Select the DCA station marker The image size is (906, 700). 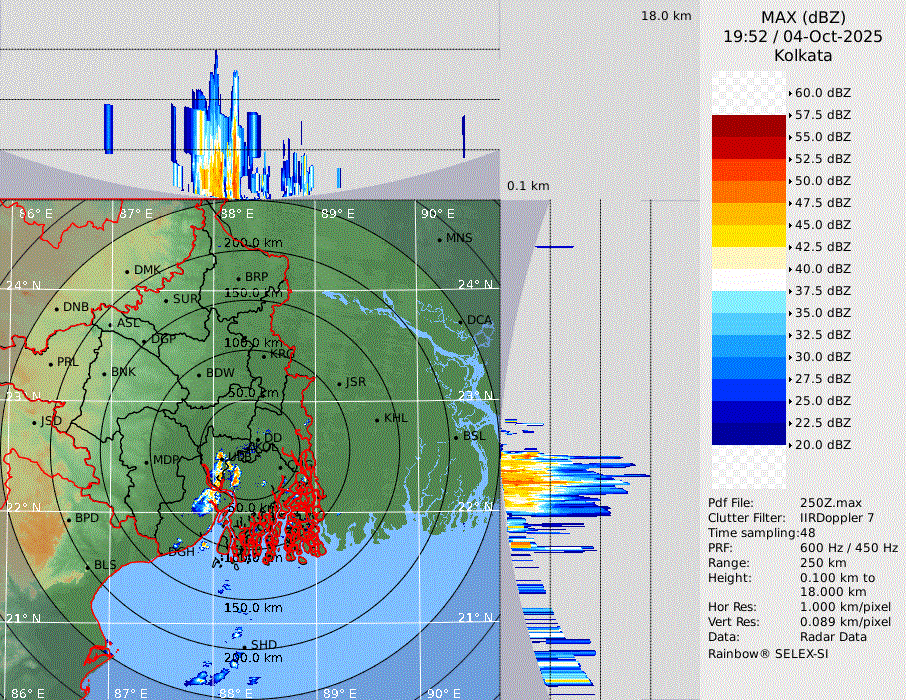tap(460, 321)
